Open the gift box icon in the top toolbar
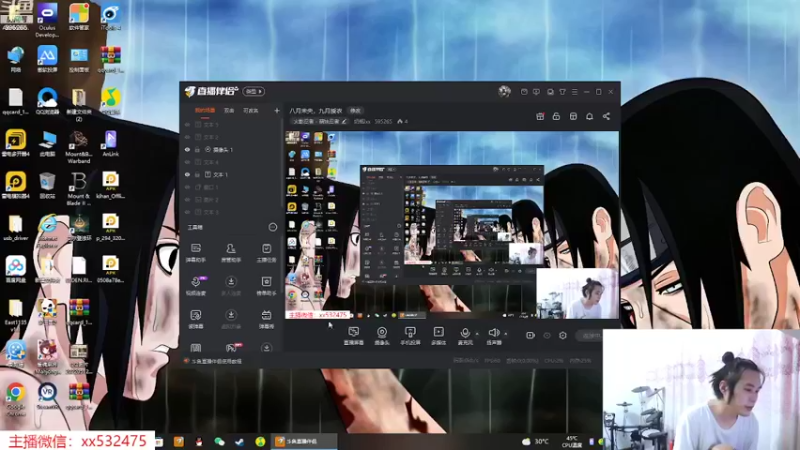The height and width of the screenshot is (450, 800). (x=540, y=116)
